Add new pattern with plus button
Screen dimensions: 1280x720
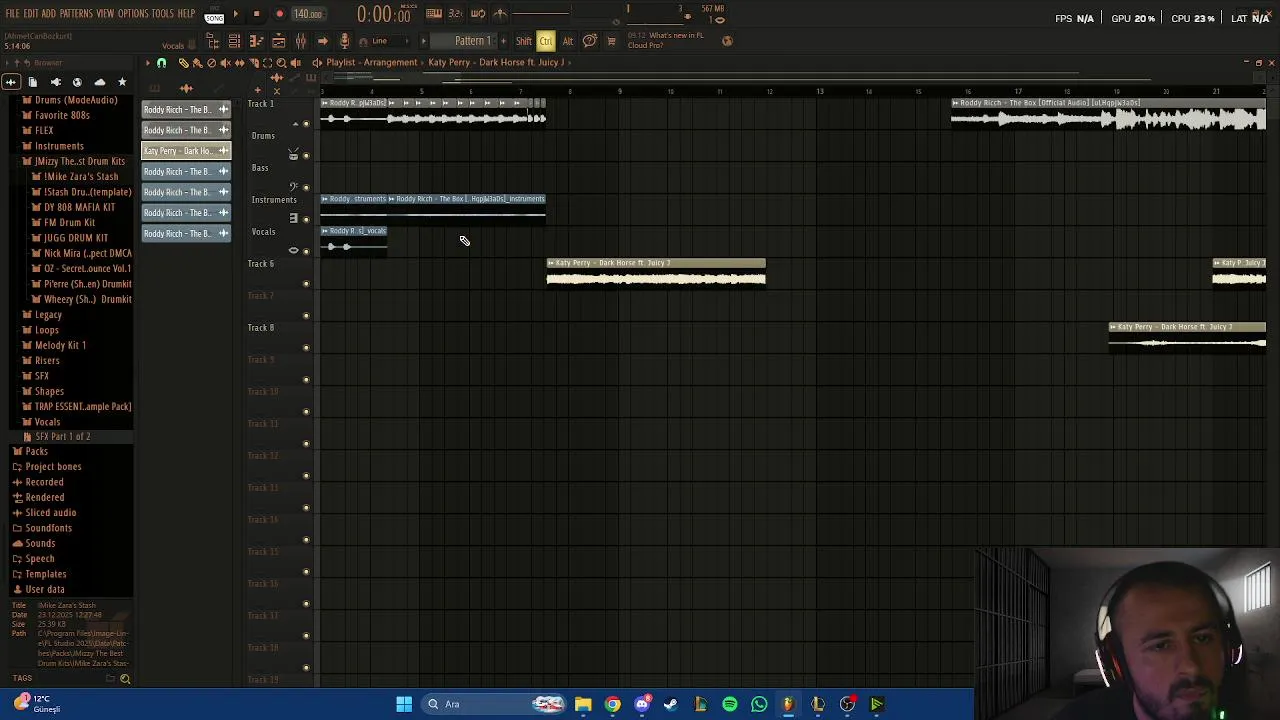click(501, 41)
